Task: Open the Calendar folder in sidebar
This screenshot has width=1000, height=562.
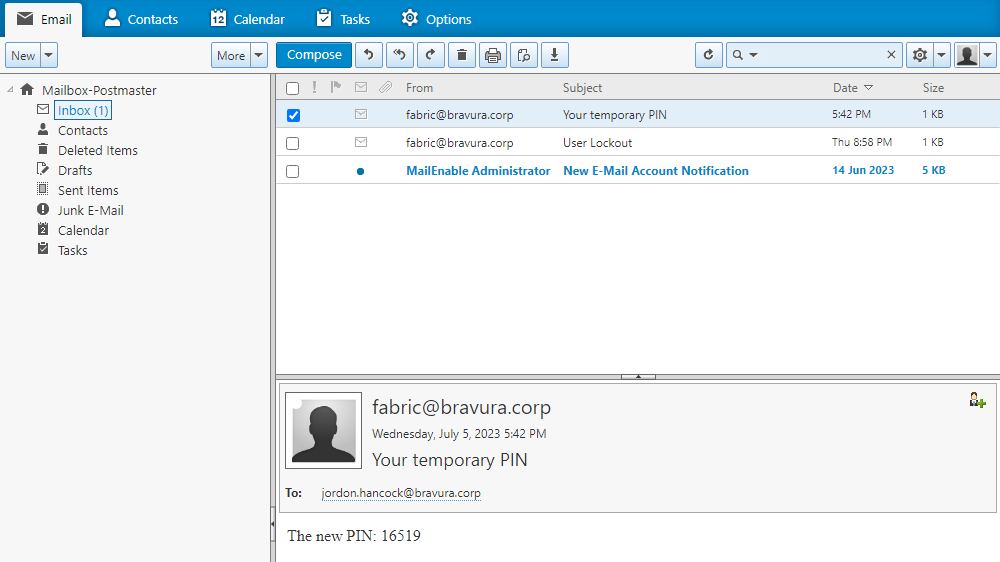Action: point(83,230)
